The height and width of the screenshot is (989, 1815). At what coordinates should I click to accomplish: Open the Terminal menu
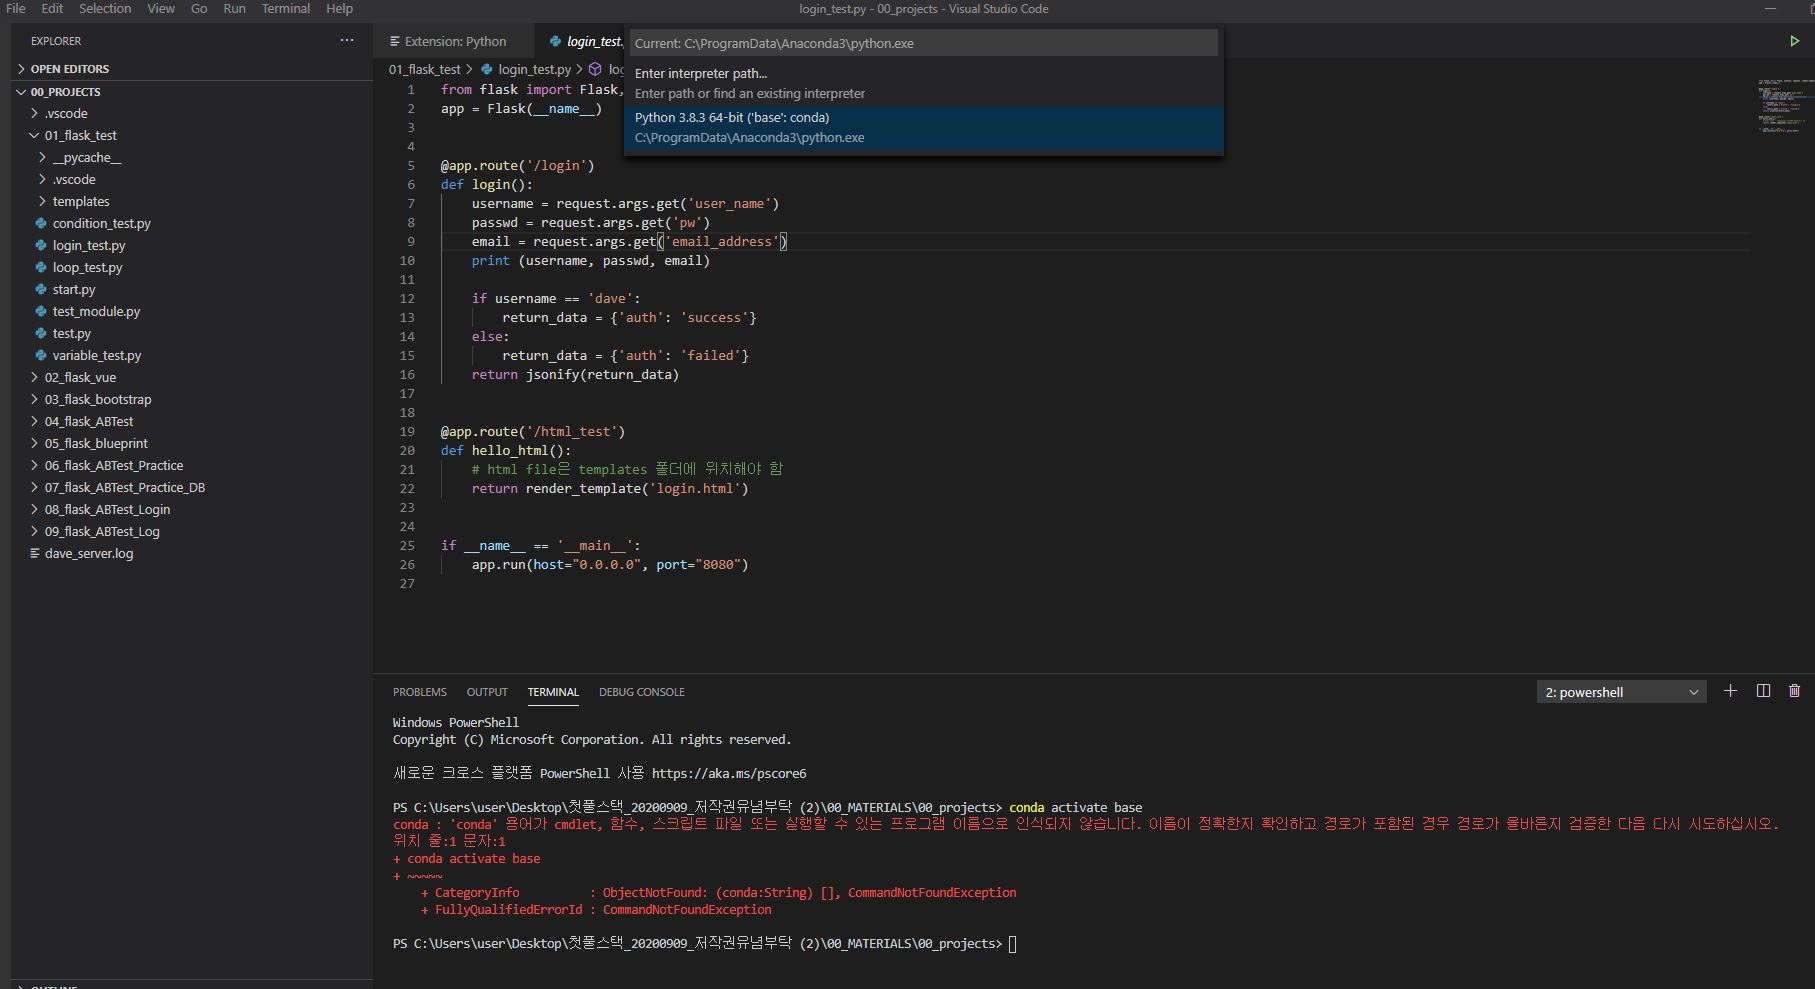click(x=285, y=9)
